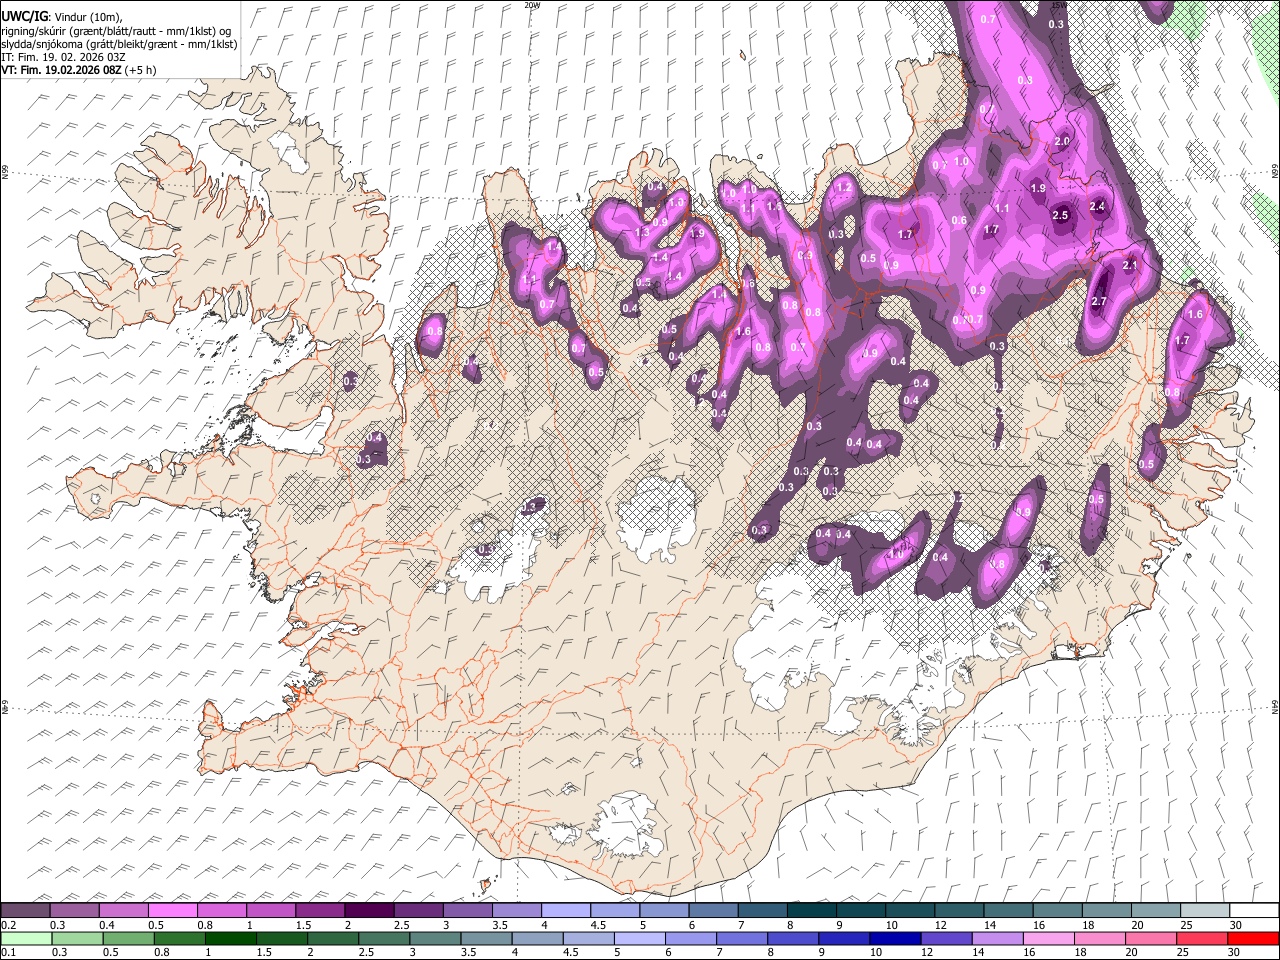The image size is (1280, 960).
Task: Click the UWC/IG title in the header box
Action: tap(23, 16)
